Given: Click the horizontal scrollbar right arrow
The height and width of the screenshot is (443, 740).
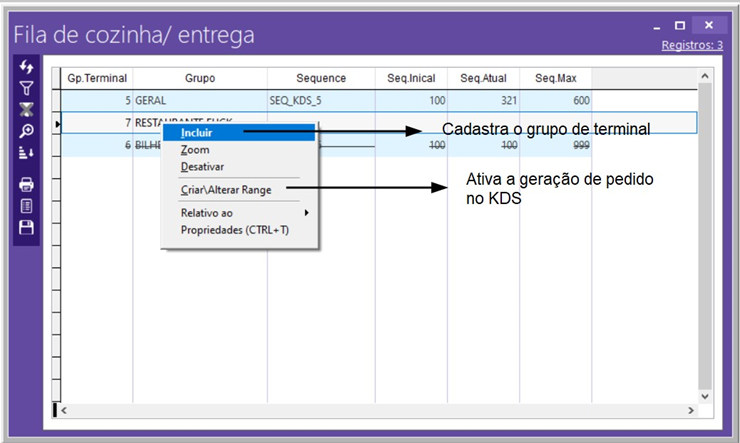Looking at the screenshot, I should coord(690,411).
